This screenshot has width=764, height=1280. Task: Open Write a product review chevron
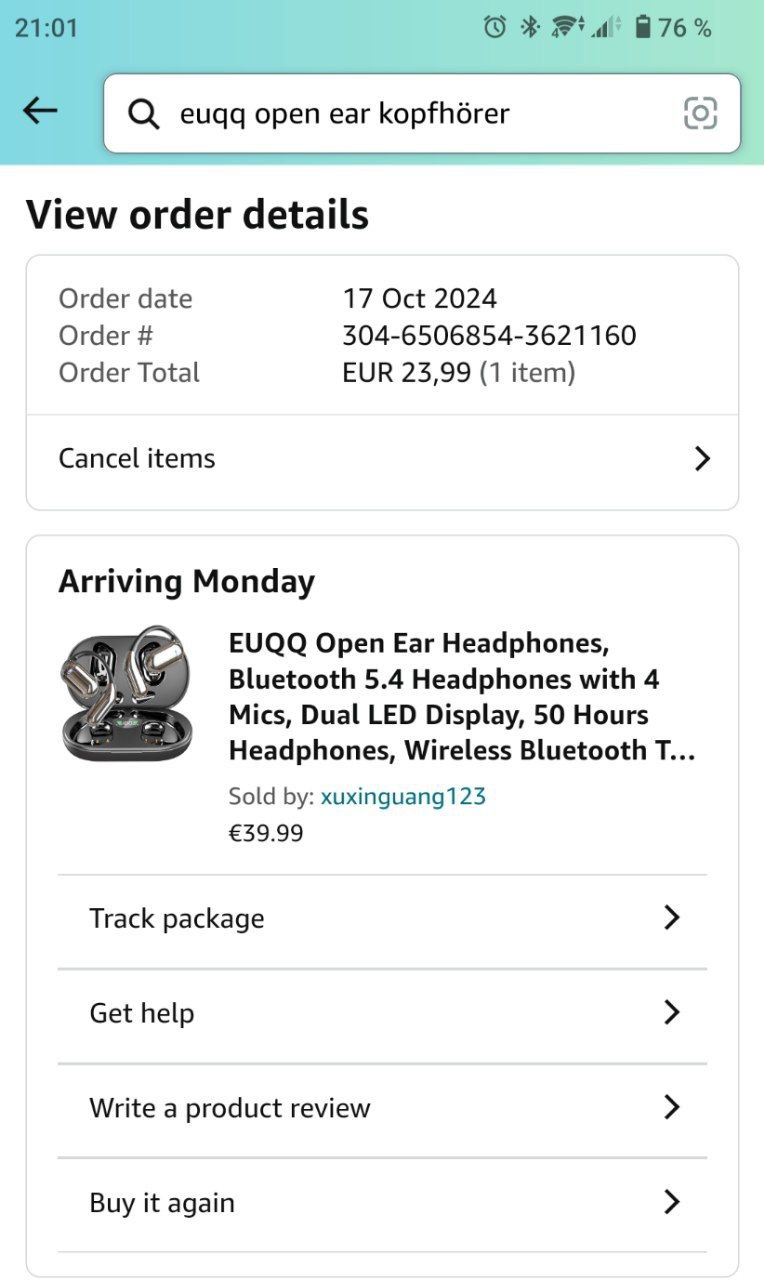click(x=672, y=1107)
